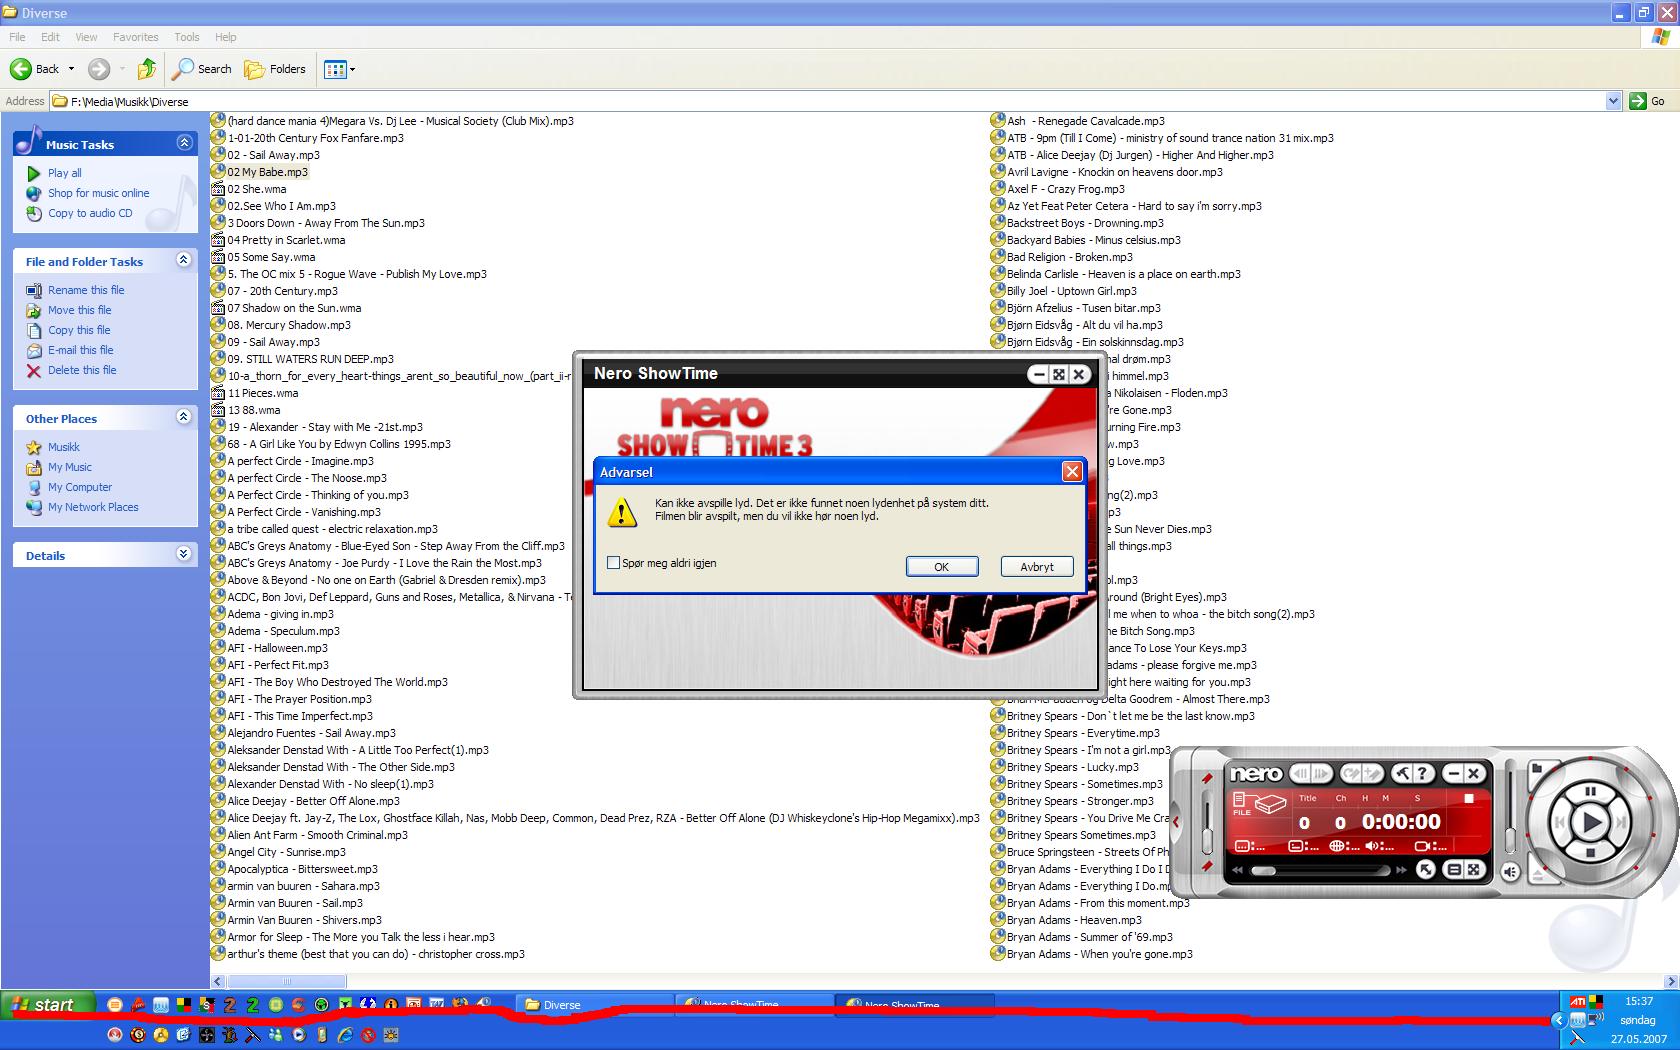This screenshot has height=1050, width=1680.
Task: Open the Edit menu
Action: coord(50,37)
